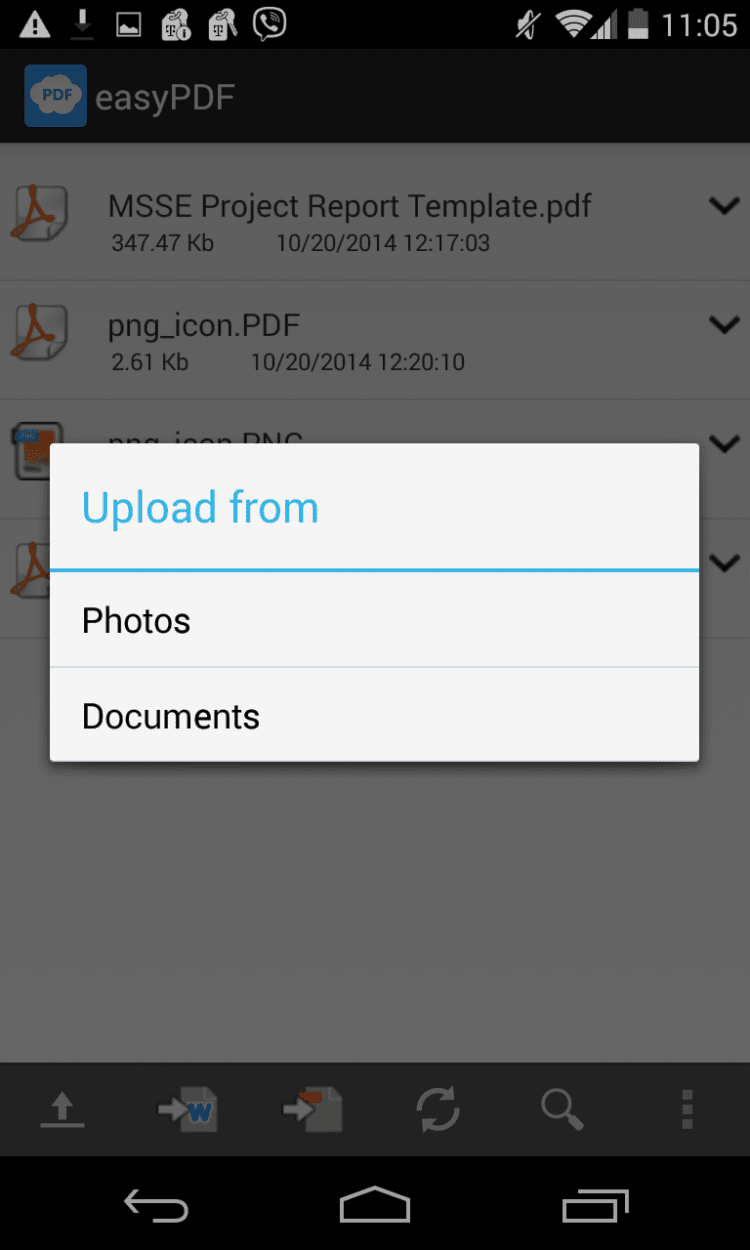Tap the Android home navigation button
Screen dimensions: 750x1250
click(375, 1205)
